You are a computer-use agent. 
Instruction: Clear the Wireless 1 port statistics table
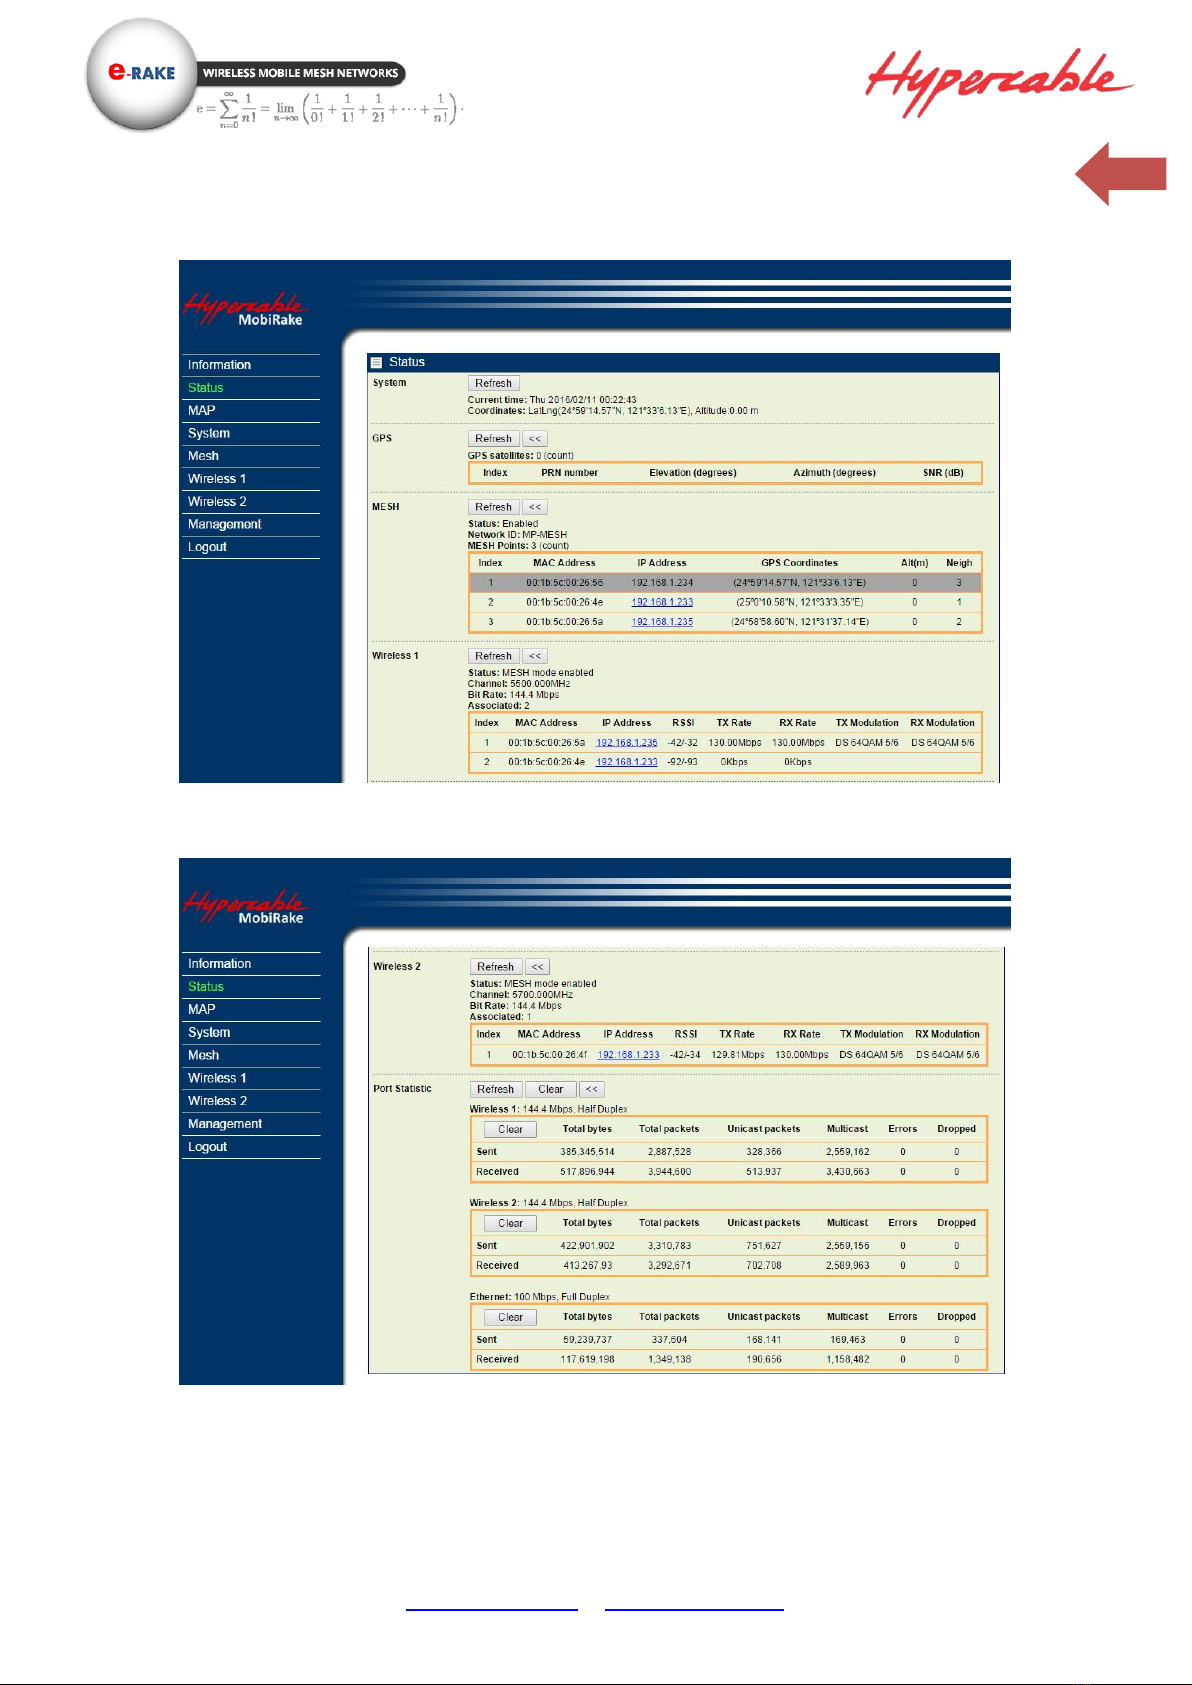click(x=511, y=1130)
